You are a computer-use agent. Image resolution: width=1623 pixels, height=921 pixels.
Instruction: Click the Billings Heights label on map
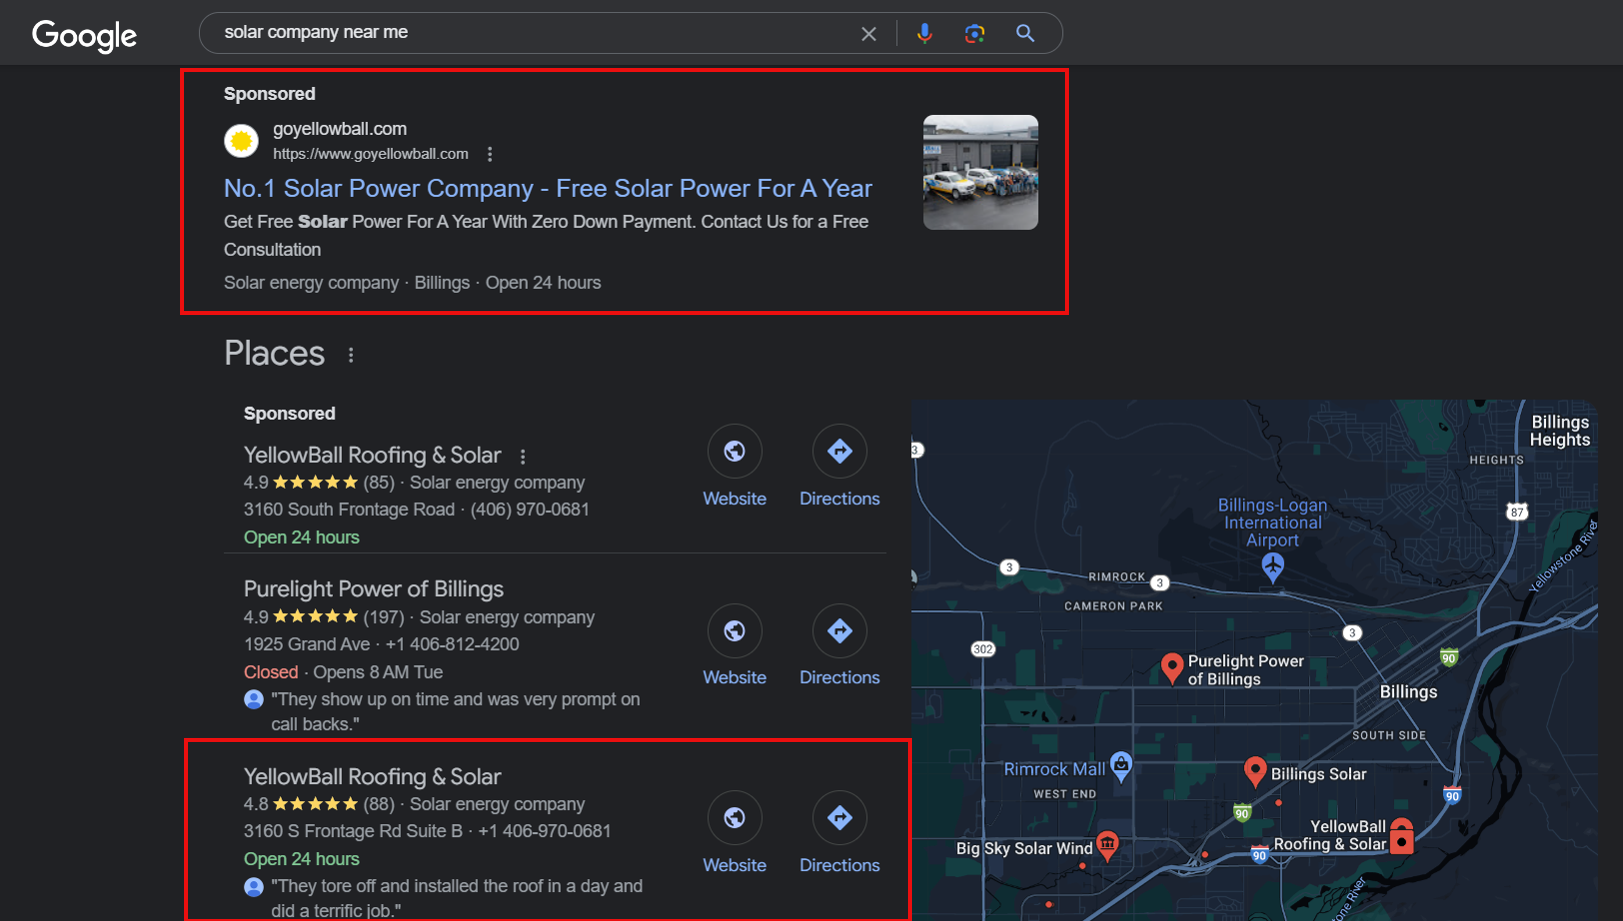[1560, 431]
